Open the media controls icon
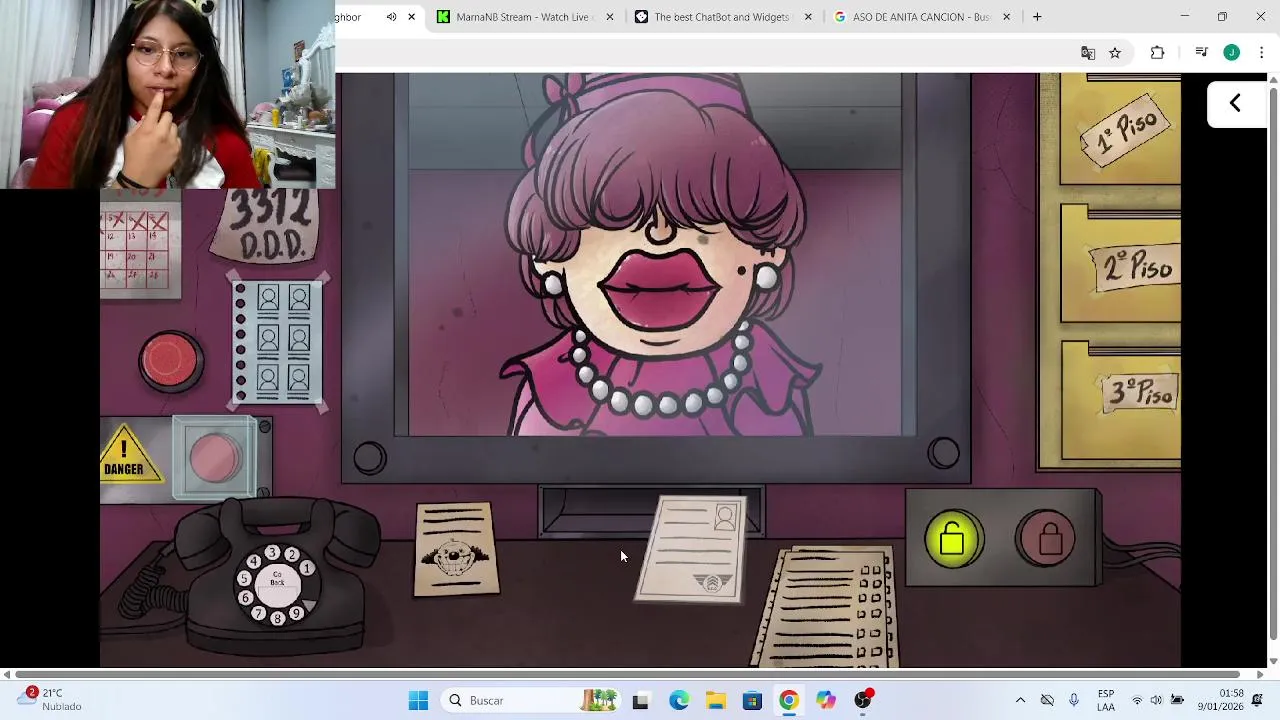The image size is (1280, 720). (x=1202, y=53)
